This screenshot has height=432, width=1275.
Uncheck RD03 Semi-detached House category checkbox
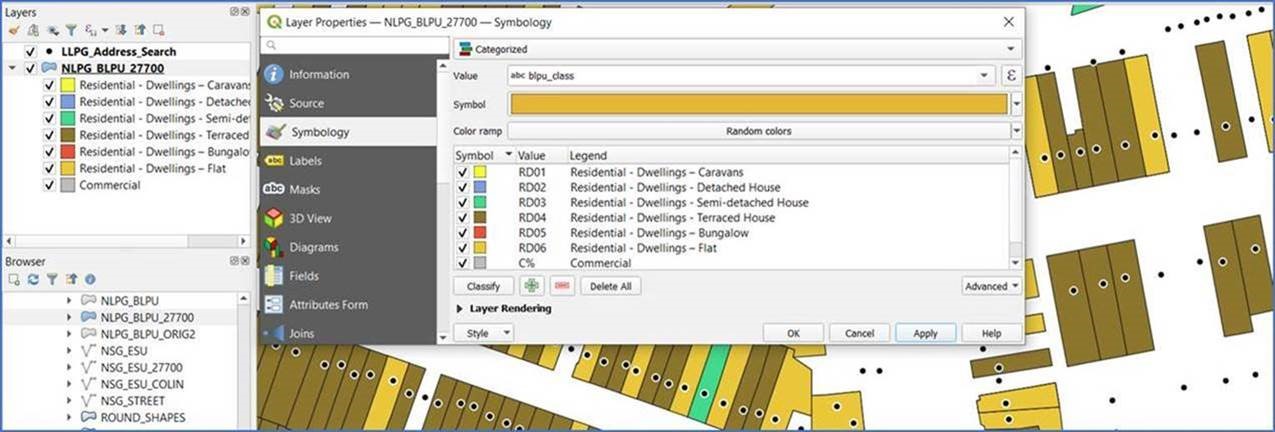coord(462,202)
